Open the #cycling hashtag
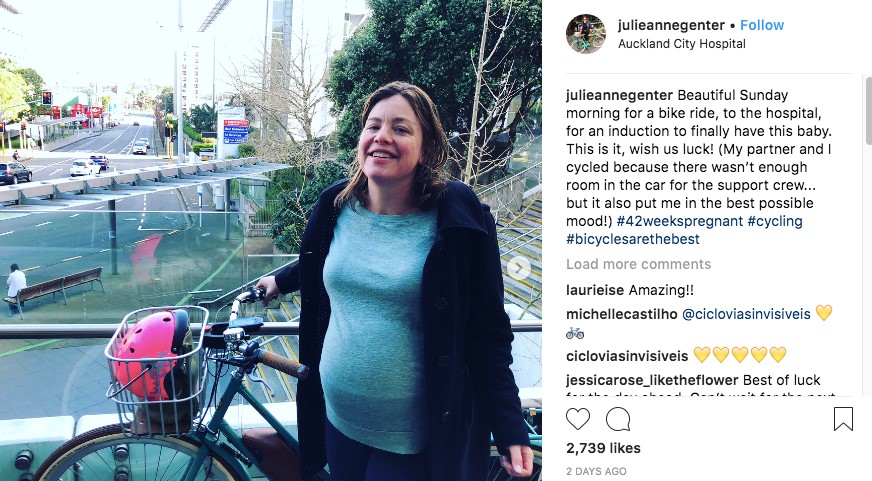This screenshot has width=872, height=481. (775, 221)
